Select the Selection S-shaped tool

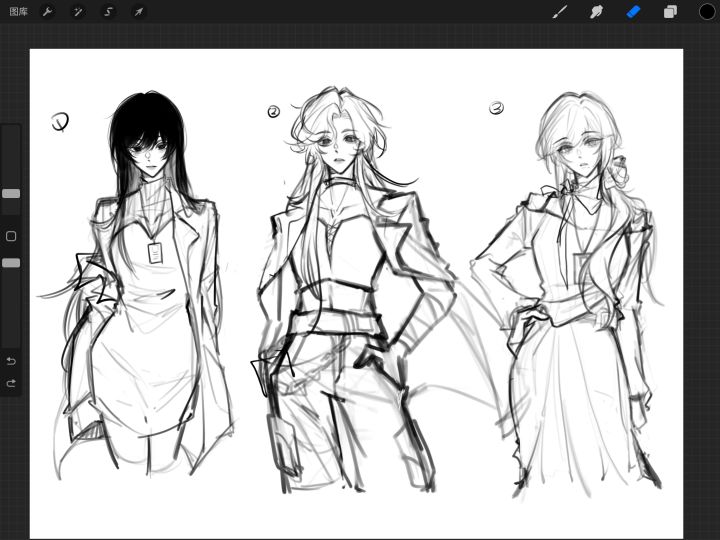click(x=108, y=11)
